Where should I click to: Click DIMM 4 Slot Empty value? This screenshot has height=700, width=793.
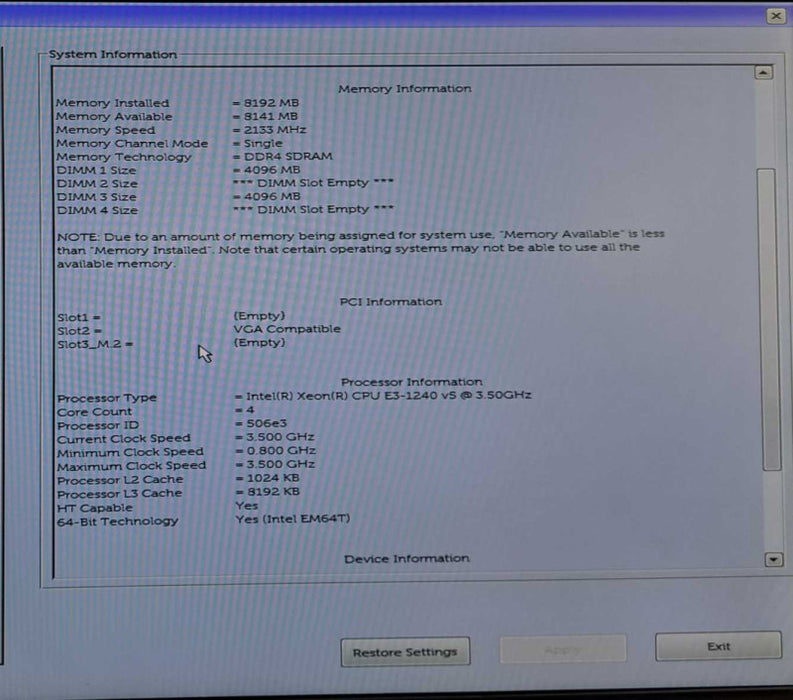[x=313, y=209]
